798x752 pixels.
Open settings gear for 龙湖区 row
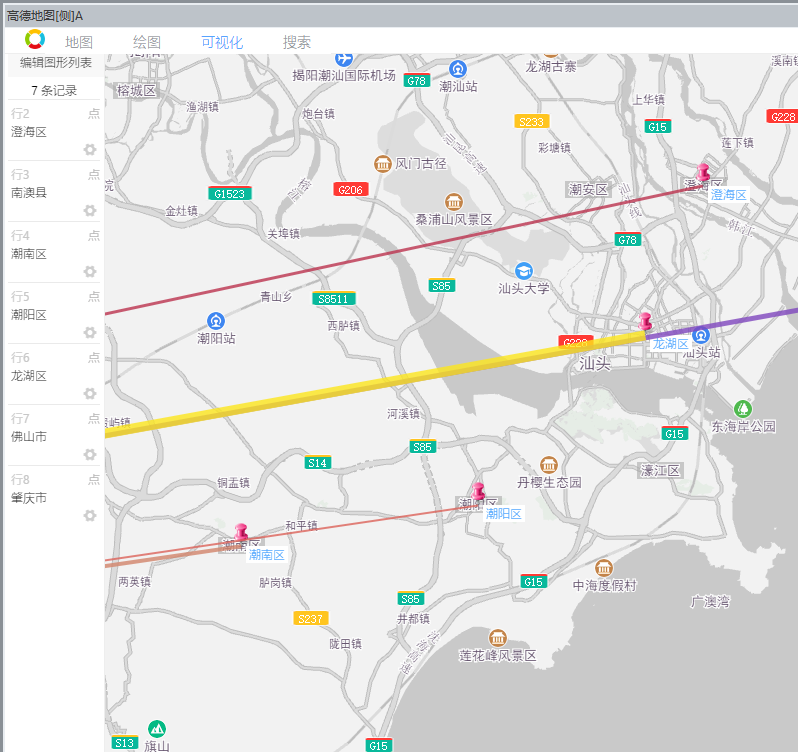coord(90,394)
